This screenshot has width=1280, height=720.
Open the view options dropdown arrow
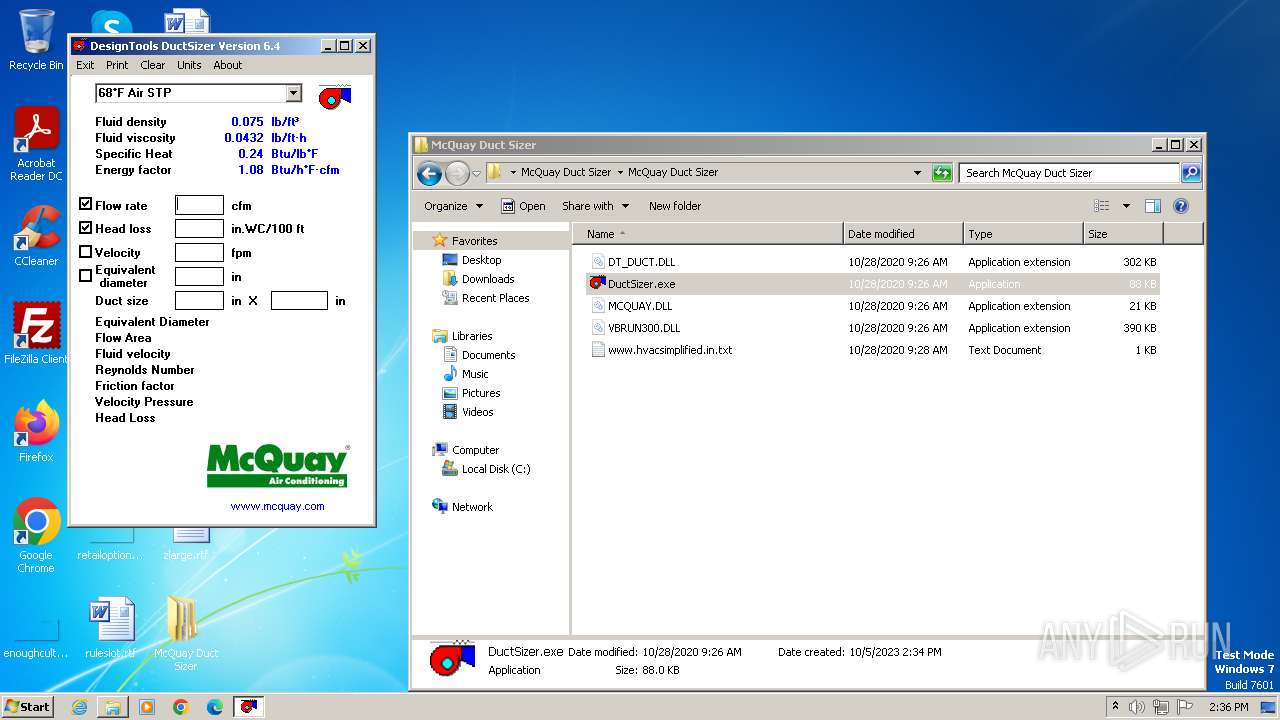pyautogui.click(x=1126, y=206)
